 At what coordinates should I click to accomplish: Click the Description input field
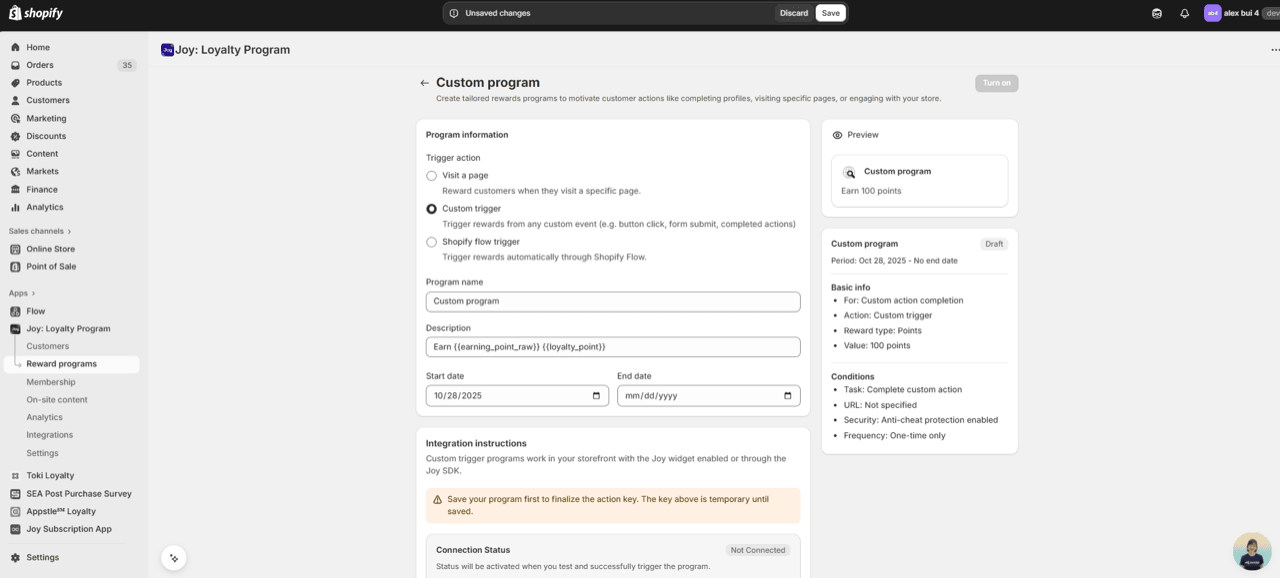point(613,347)
